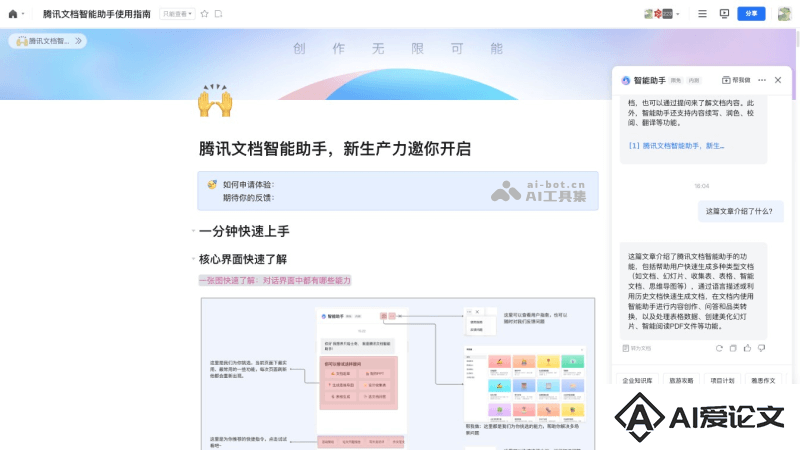Open the dropdown arrow beside the home icon
Image resolution: width=800 pixels, height=450 pixels.
(23, 14)
